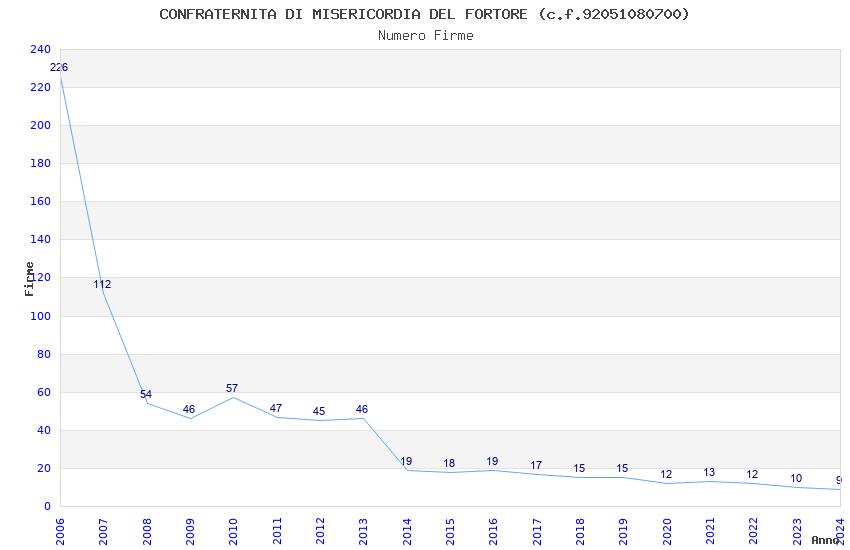Pick the data value 19 for 2014
This screenshot has height=550, width=850.
(406, 461)
